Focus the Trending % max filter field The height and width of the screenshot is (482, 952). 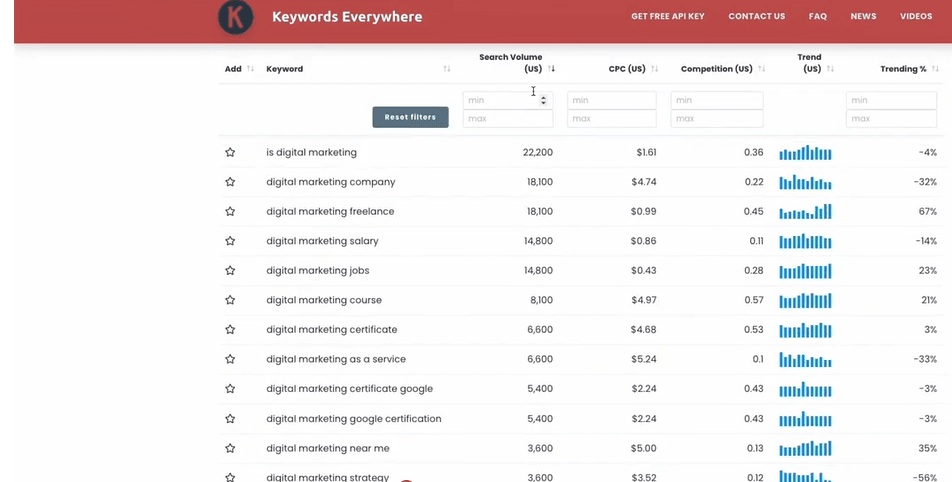click(891, 118)
